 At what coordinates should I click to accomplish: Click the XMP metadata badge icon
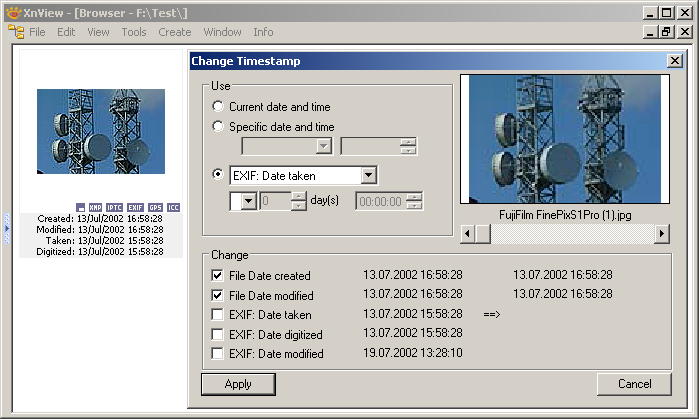click(95, 207)
